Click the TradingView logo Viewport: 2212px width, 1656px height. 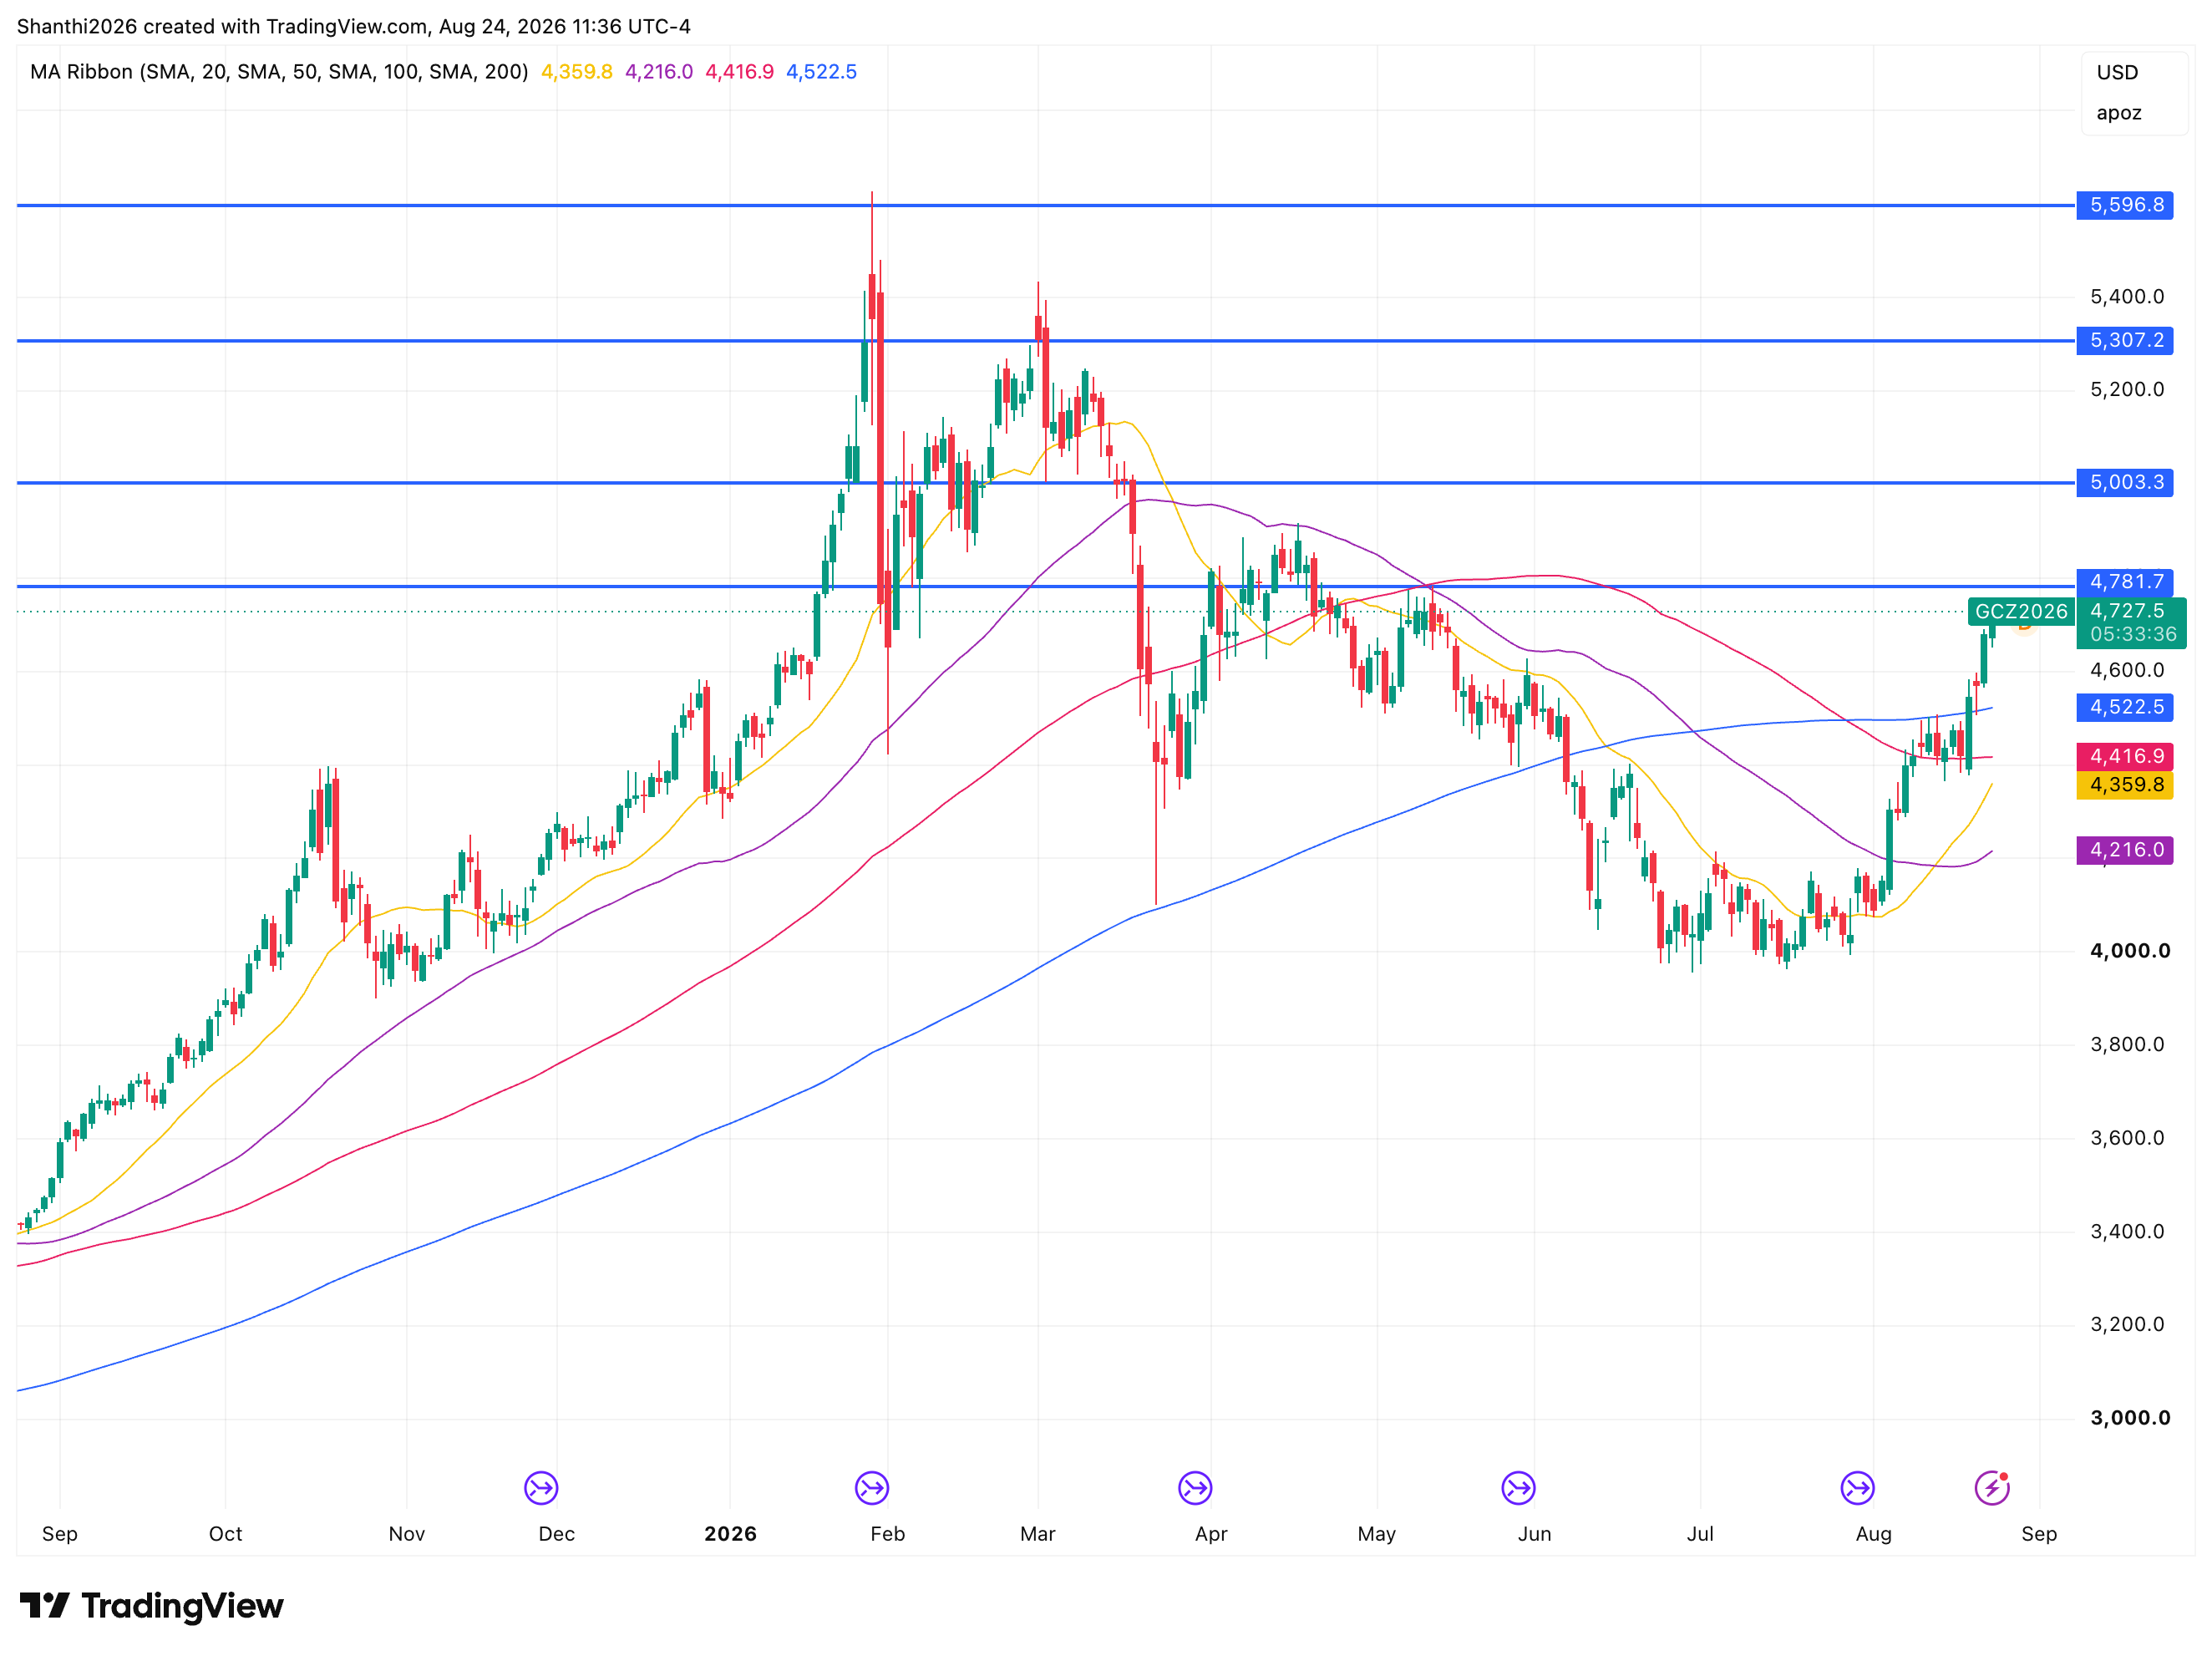point(152,1606)
